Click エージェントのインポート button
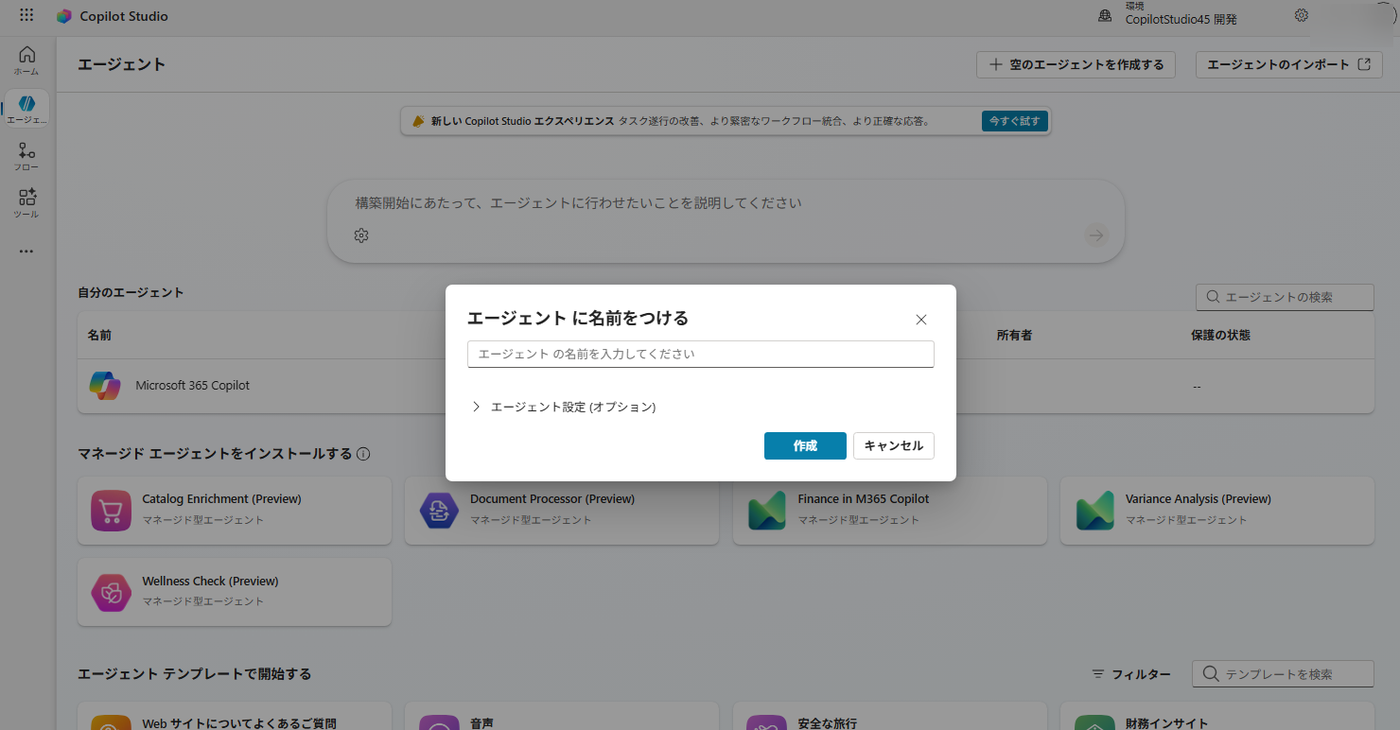The height and width of the screenshot is (730, 1400). click(1289, 65)
